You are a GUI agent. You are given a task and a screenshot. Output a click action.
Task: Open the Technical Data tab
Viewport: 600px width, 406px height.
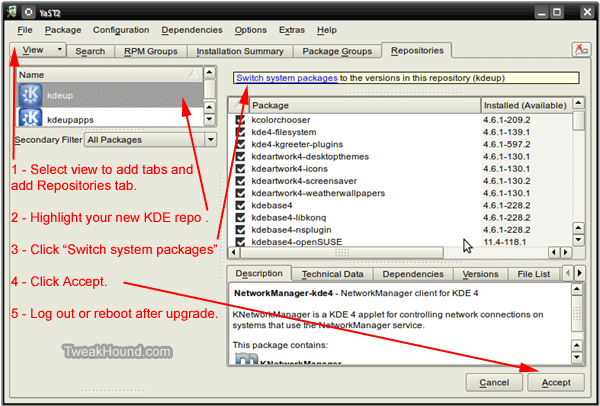click(332, 274)
